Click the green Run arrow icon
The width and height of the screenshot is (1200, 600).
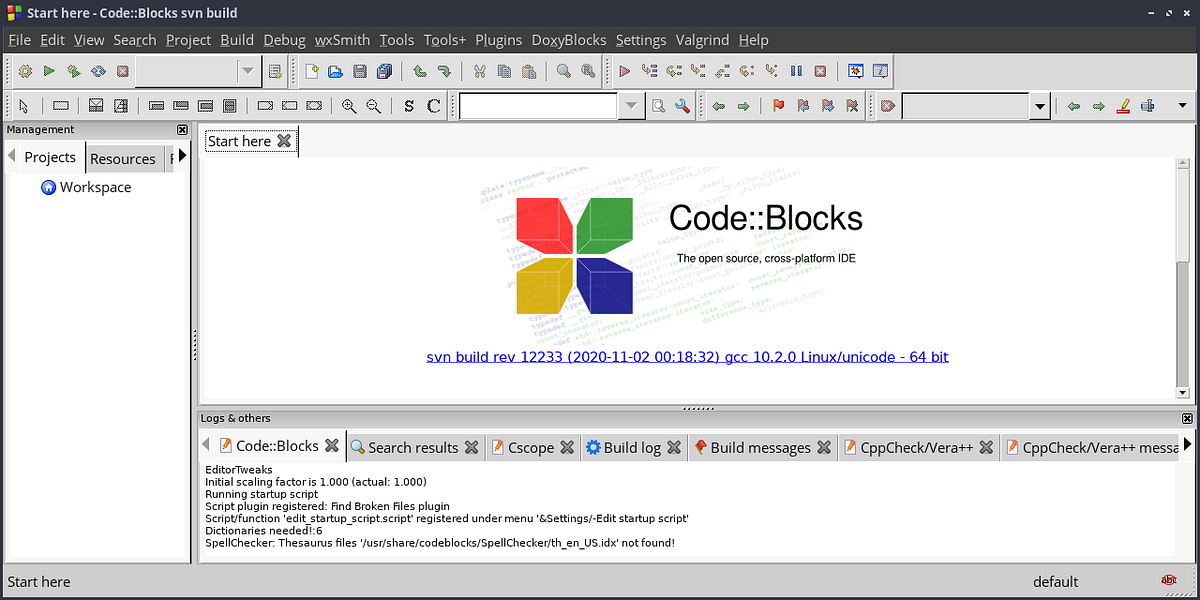(x=49, y=71)
